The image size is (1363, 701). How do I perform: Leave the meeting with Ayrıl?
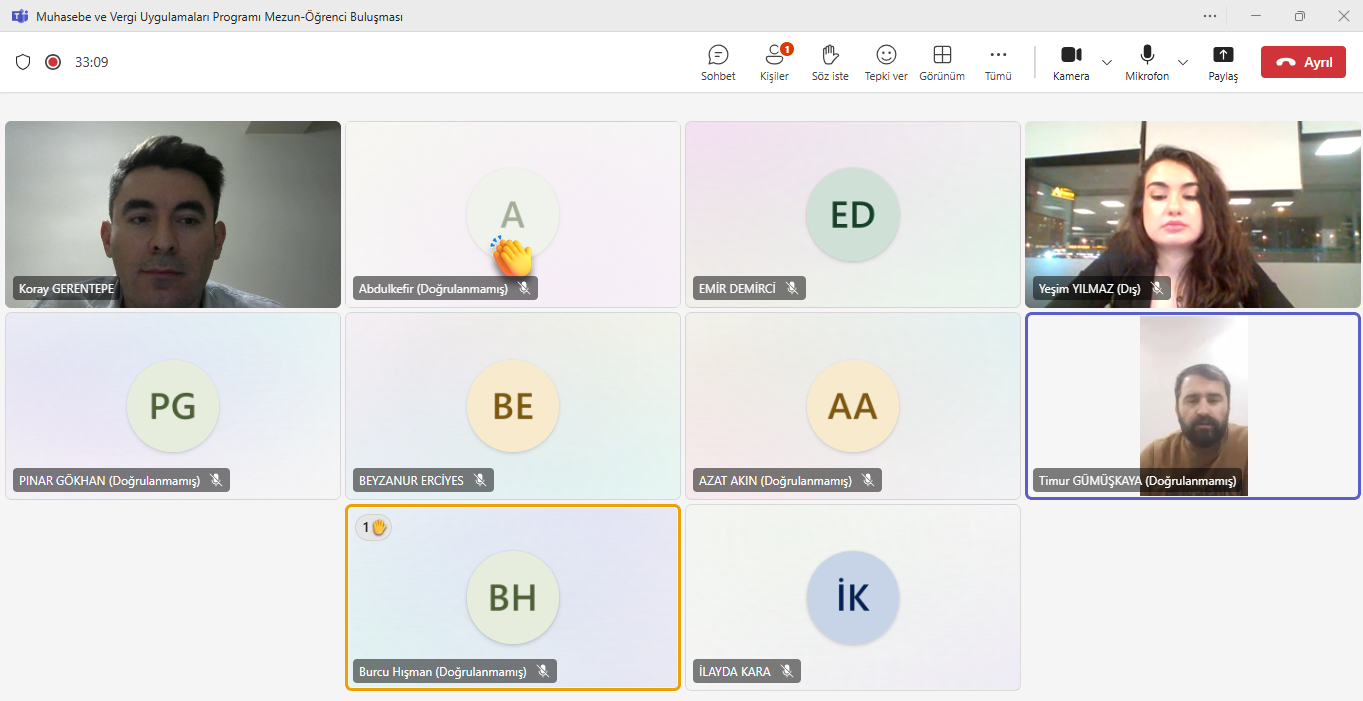click(x=1303, y=62)
